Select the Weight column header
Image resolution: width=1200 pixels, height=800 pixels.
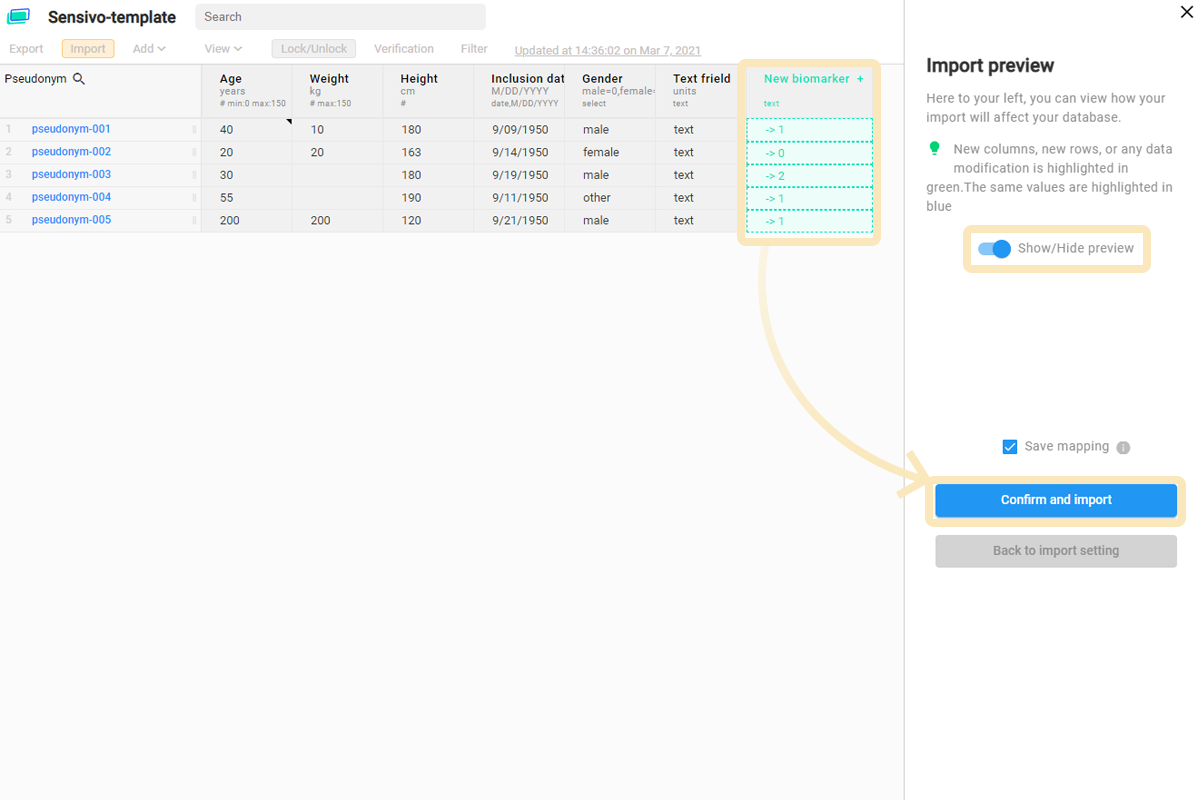(x=338, y=91)
